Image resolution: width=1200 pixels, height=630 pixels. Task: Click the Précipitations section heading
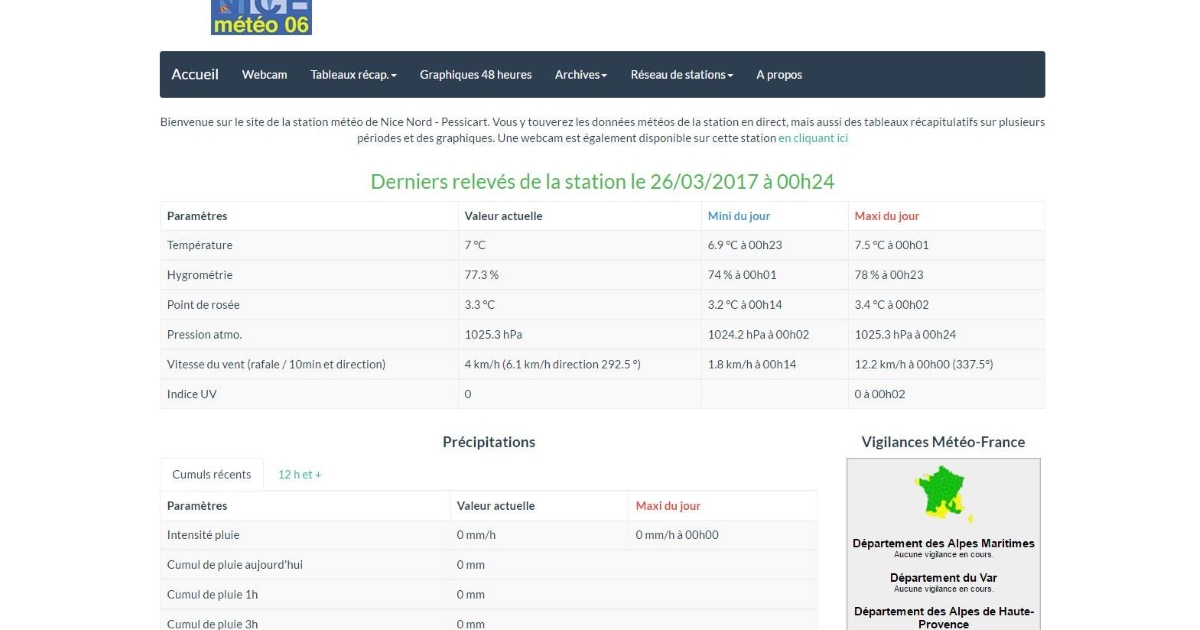tap(489, 442)
